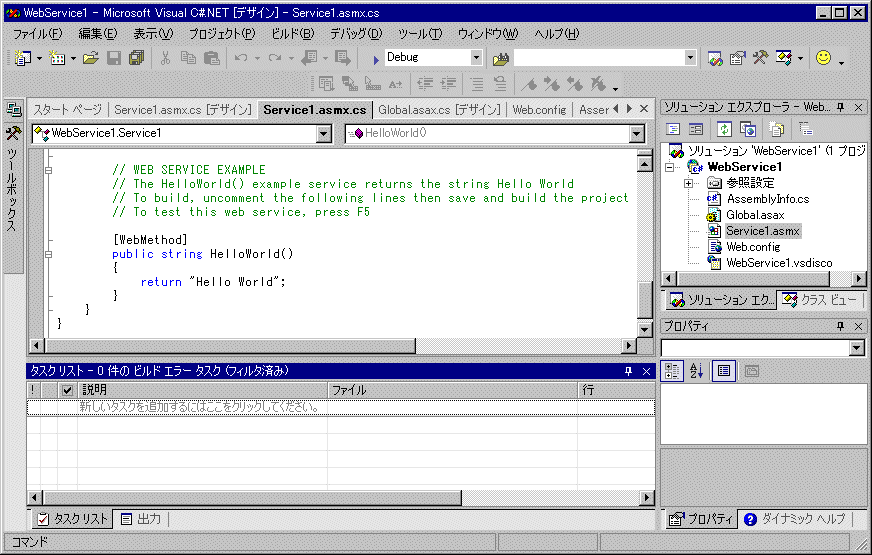This screenshot has width=872, height=555.
Task: Switch to the スタート ページ tab
Action: (68, 110)
